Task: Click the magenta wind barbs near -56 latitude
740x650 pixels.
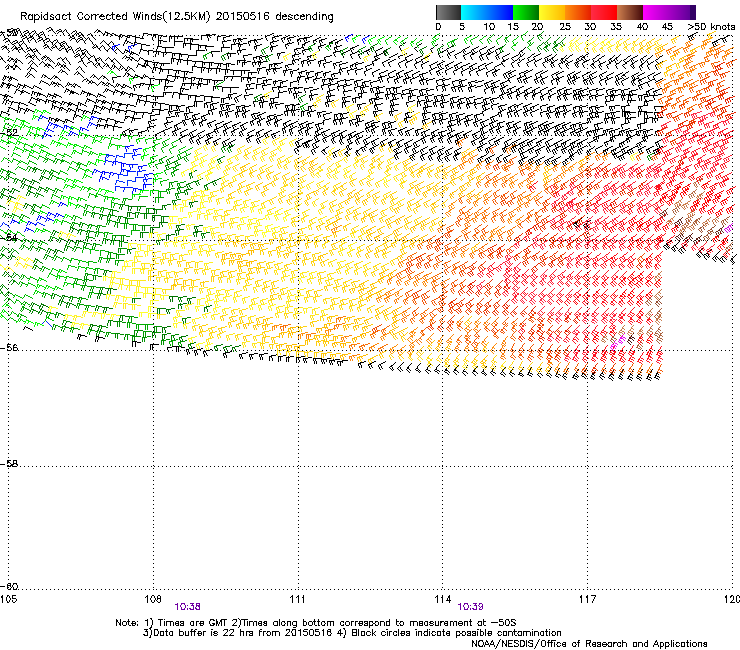Action: pos(618,341)
